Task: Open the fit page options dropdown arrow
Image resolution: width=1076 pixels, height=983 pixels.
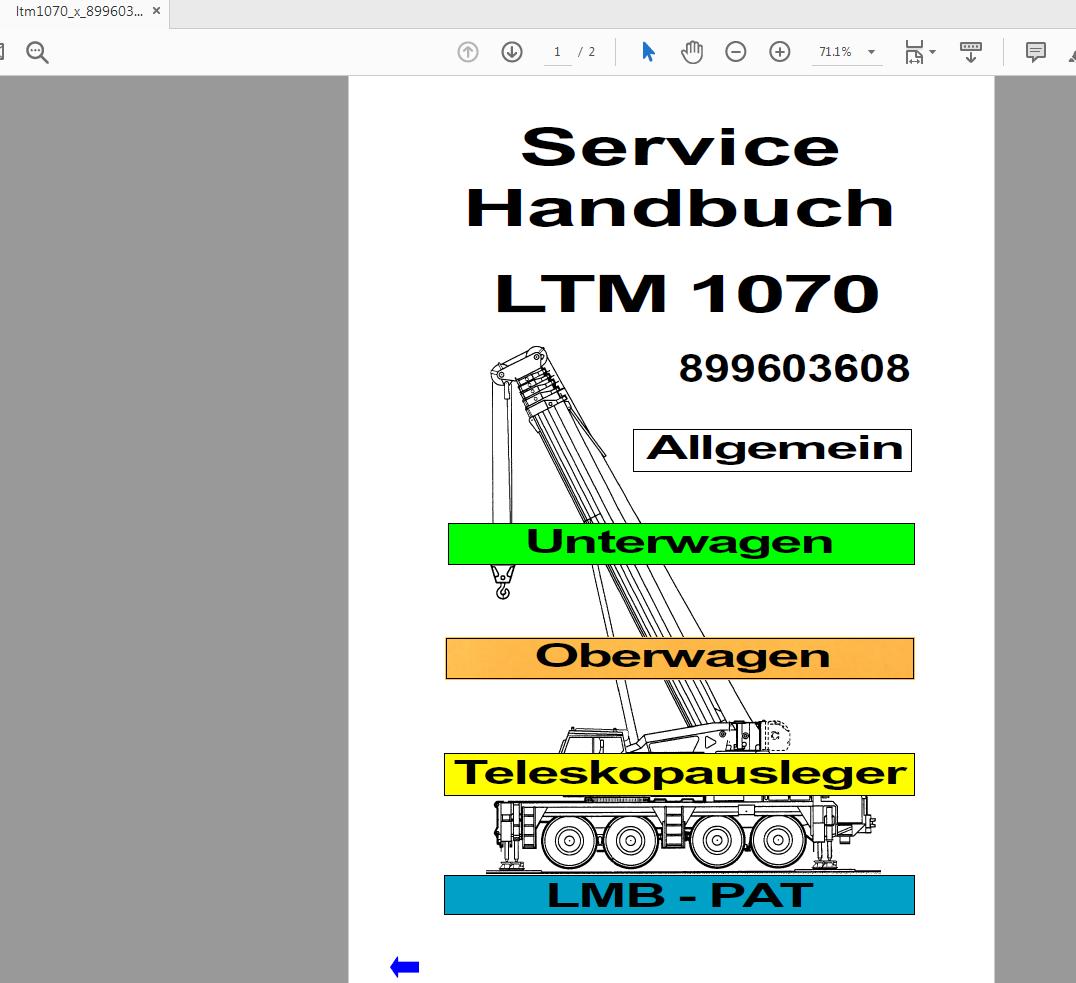Action: click(x=933, y=52)
